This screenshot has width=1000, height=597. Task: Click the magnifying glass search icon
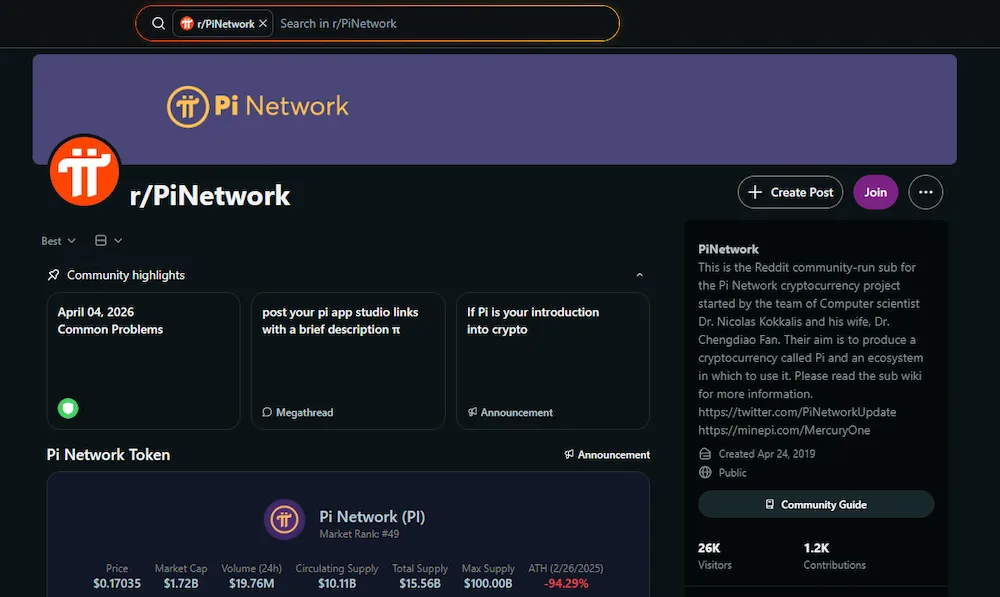[158, 23]
